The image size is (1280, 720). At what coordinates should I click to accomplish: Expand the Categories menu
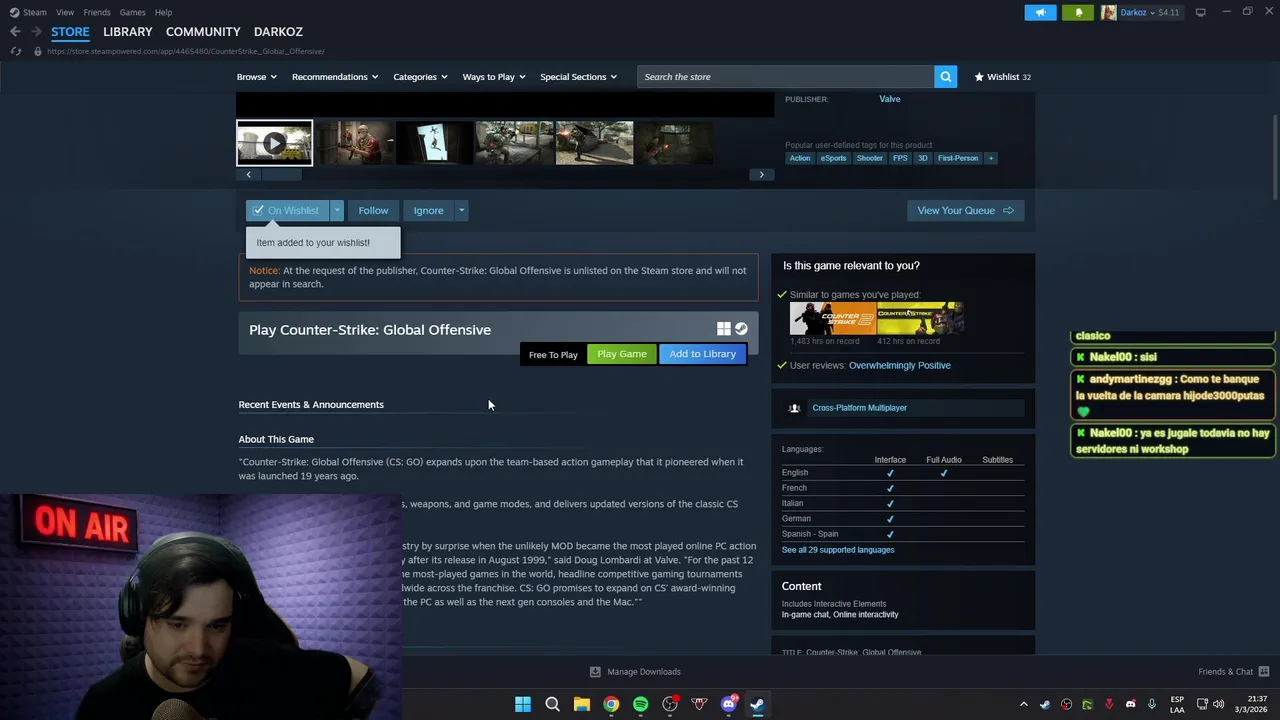pos(420,77)
